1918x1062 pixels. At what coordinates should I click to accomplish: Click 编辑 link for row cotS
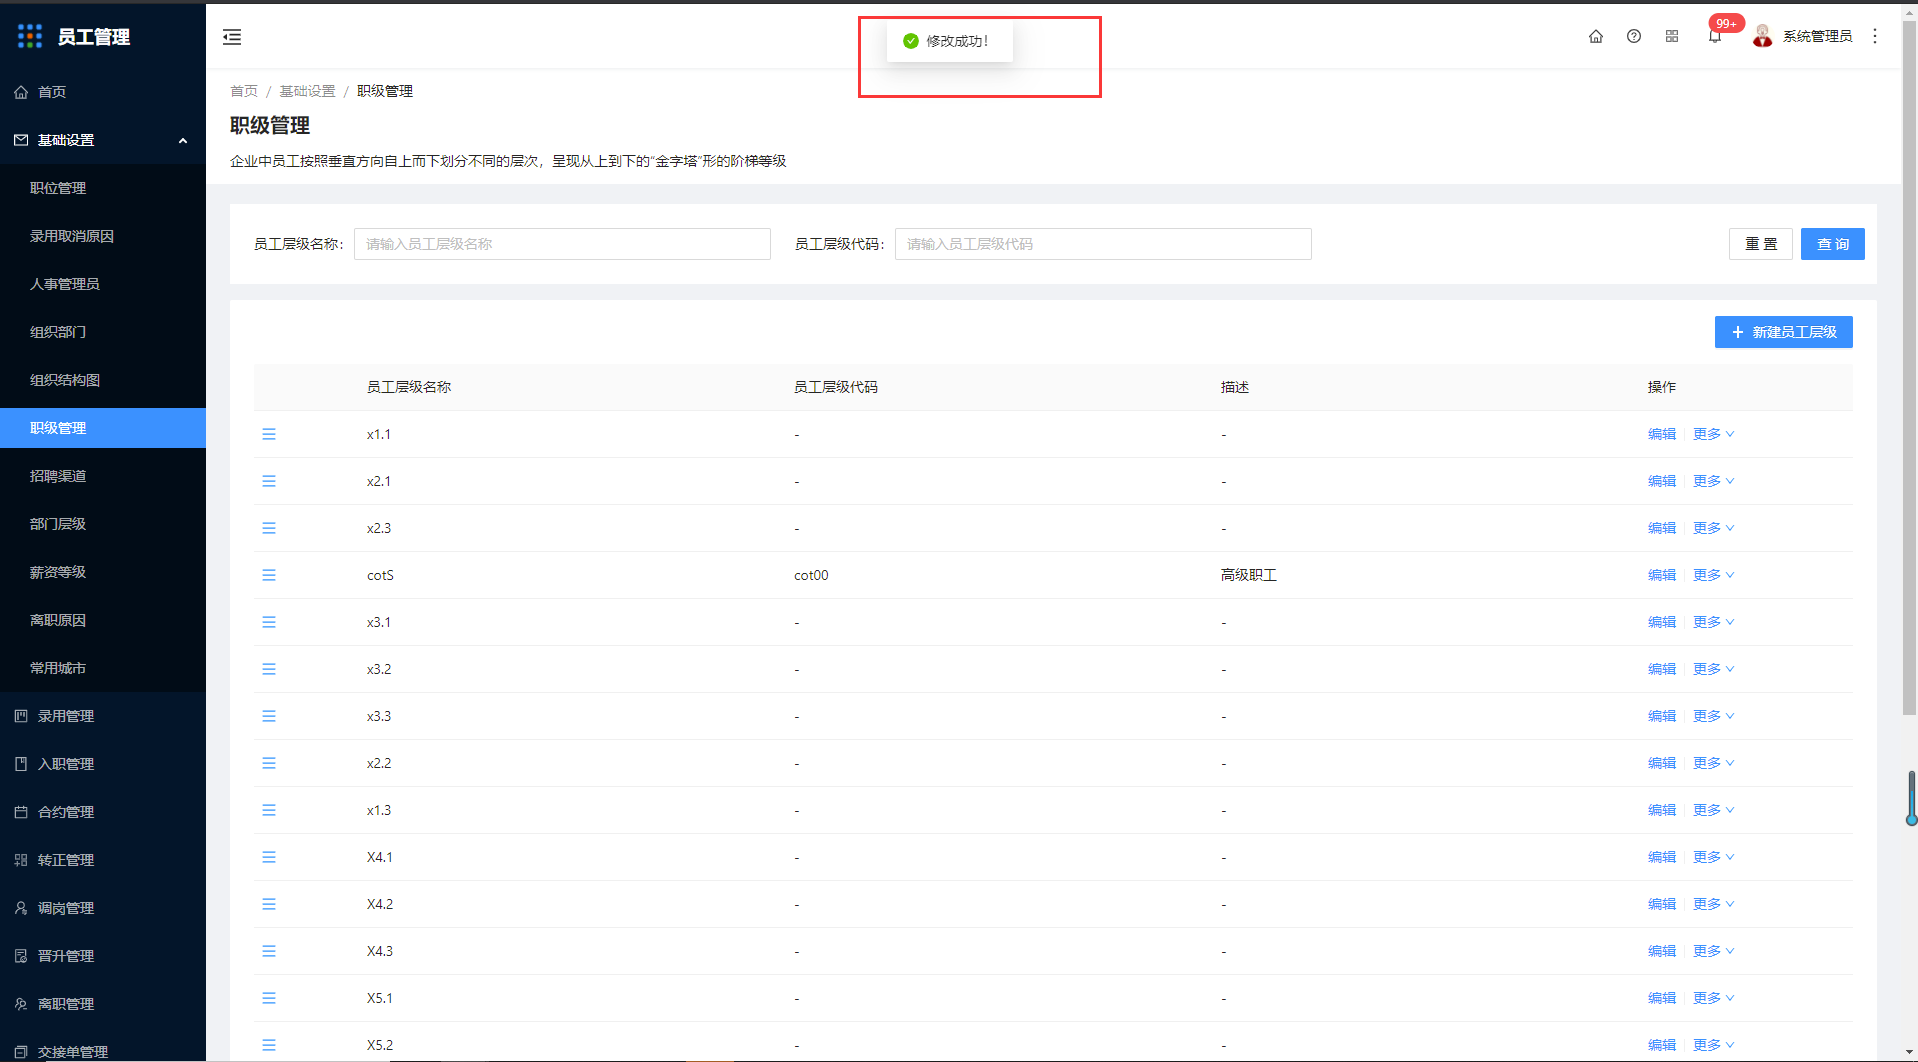[x=1662, y=575]
